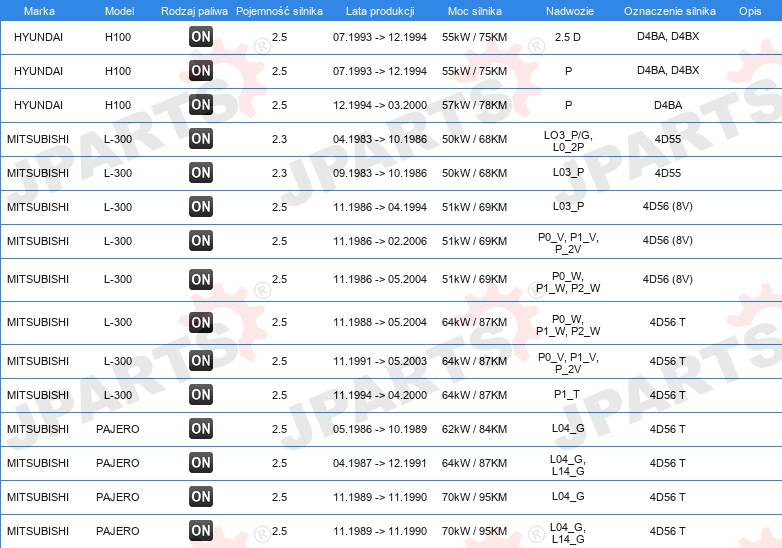Select the 57kW / 78KM power cell

[474, 105]
